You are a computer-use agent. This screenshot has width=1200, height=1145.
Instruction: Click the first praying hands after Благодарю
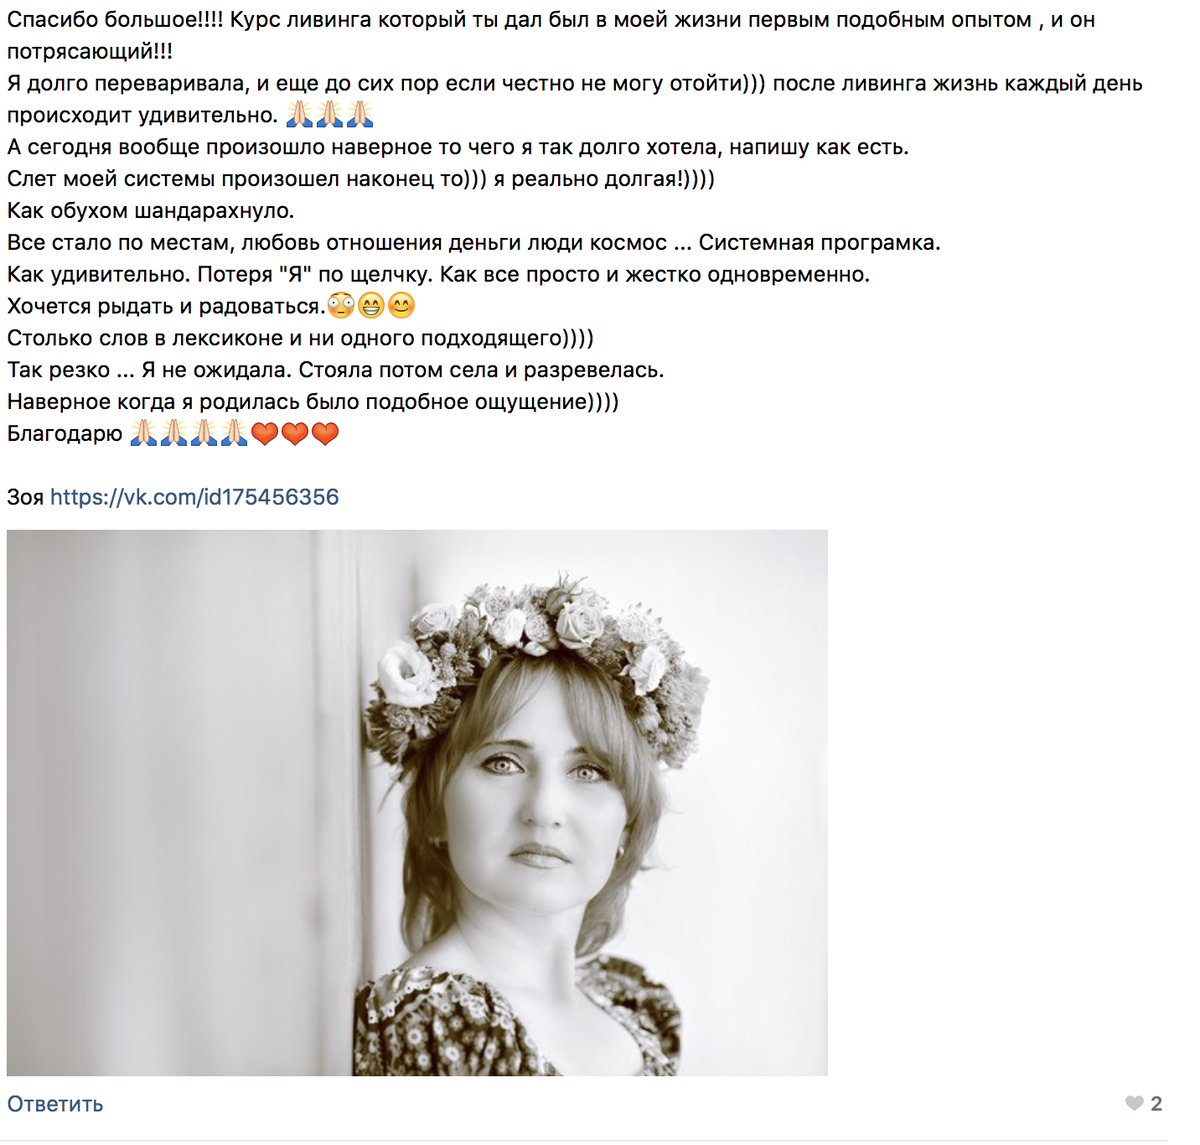(144, 433)
